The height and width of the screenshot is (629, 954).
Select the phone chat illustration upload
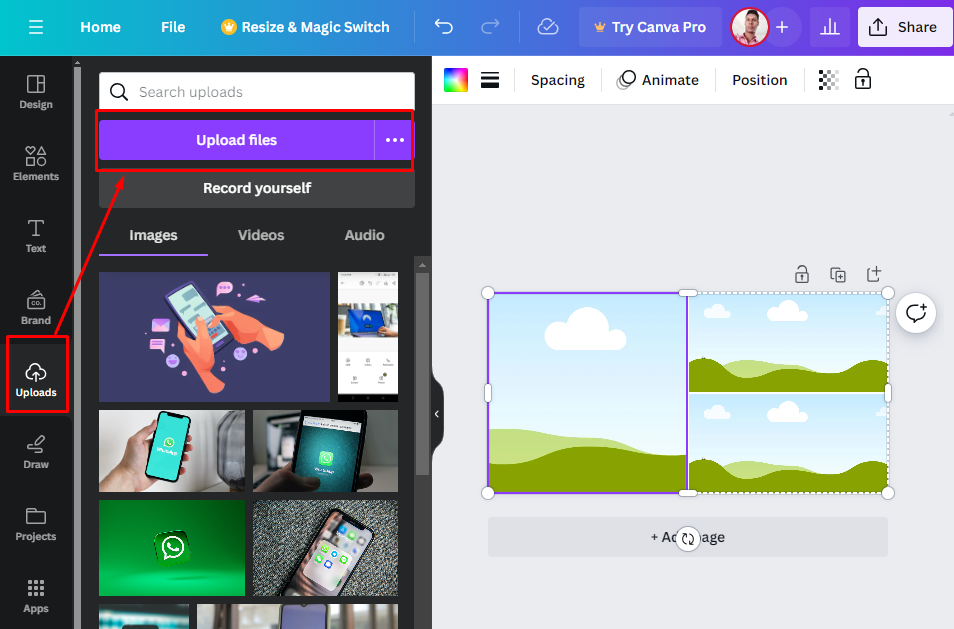[214, 336]
